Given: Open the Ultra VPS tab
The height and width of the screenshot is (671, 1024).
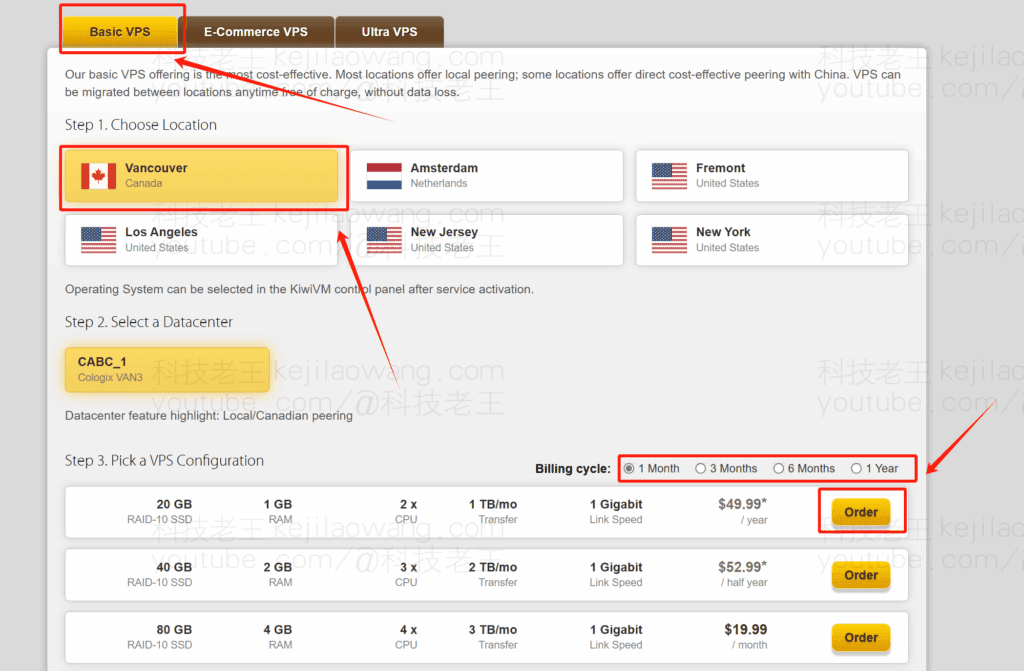Looking at the screenshot, I should point(389,32).
